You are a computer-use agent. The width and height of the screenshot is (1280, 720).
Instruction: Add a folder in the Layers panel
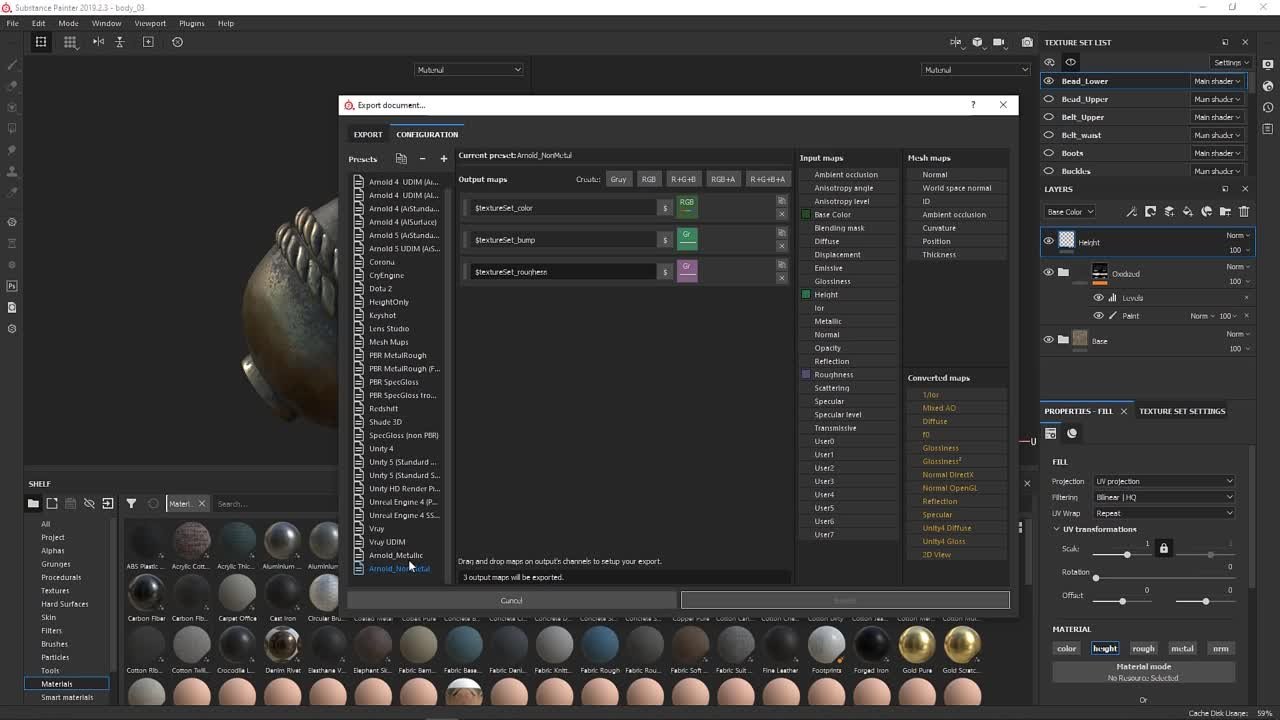click(1225, 212)
